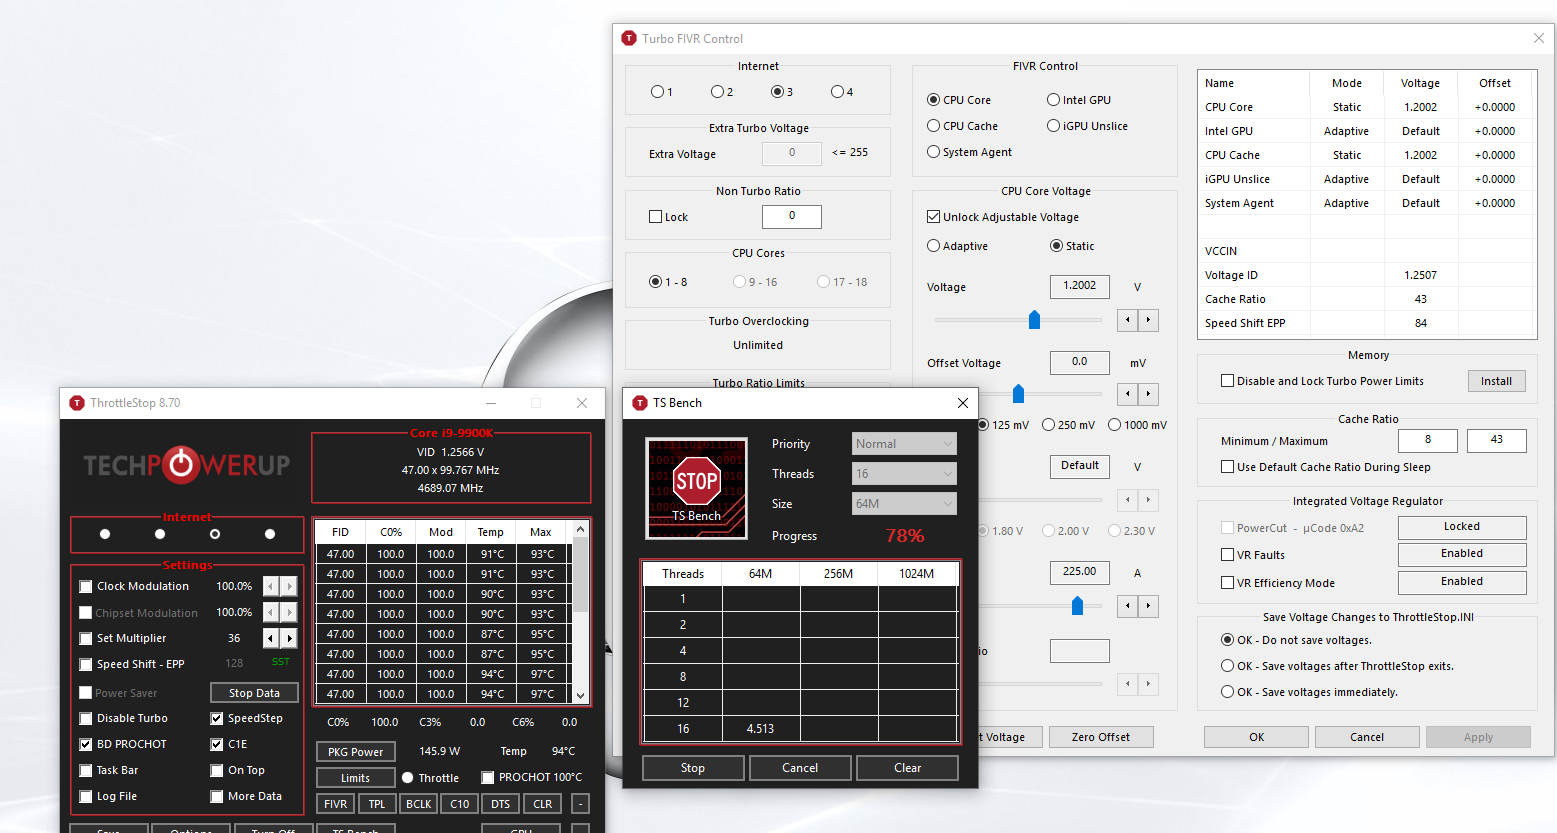
Task: Close the TS Bench window
Action: 962,403
